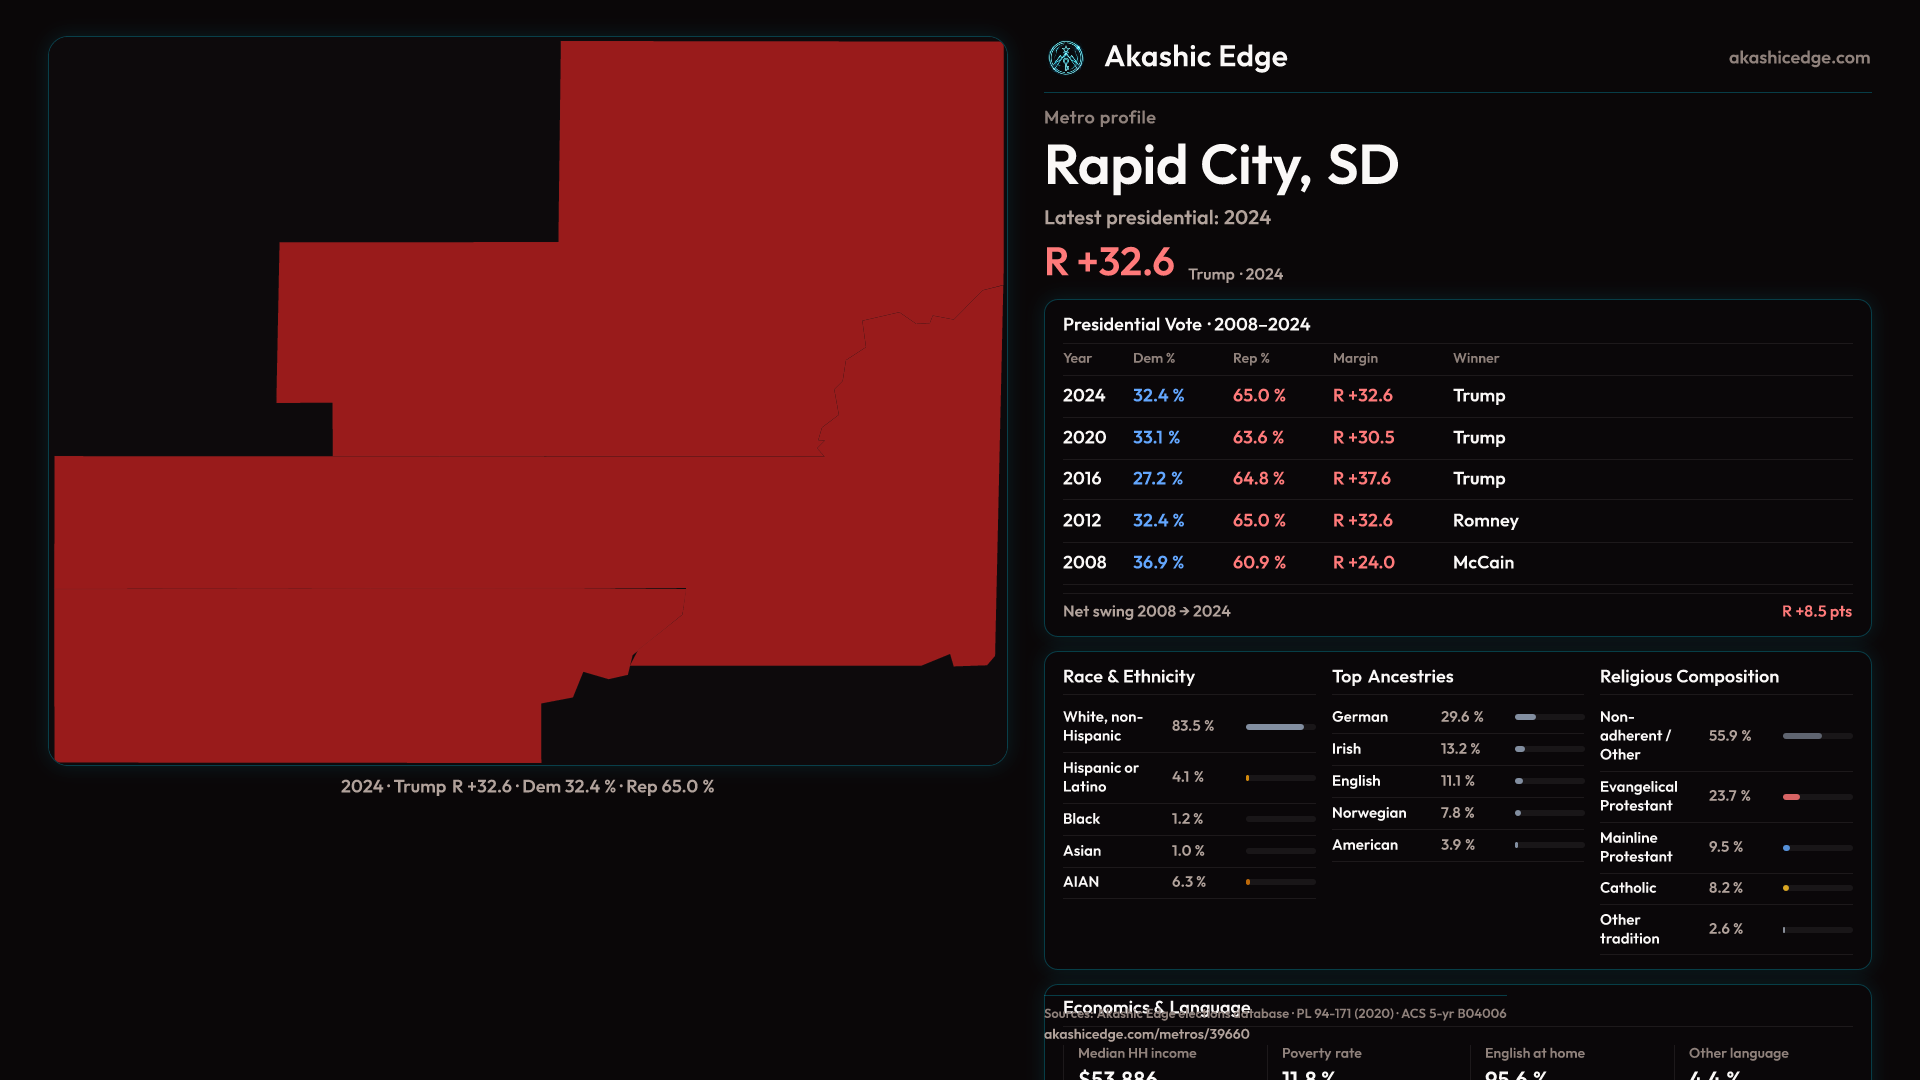The width and height of the screenshot is (1920, 1080).
Task: Click the Winner column header
Action: (x=1475, y=358)
